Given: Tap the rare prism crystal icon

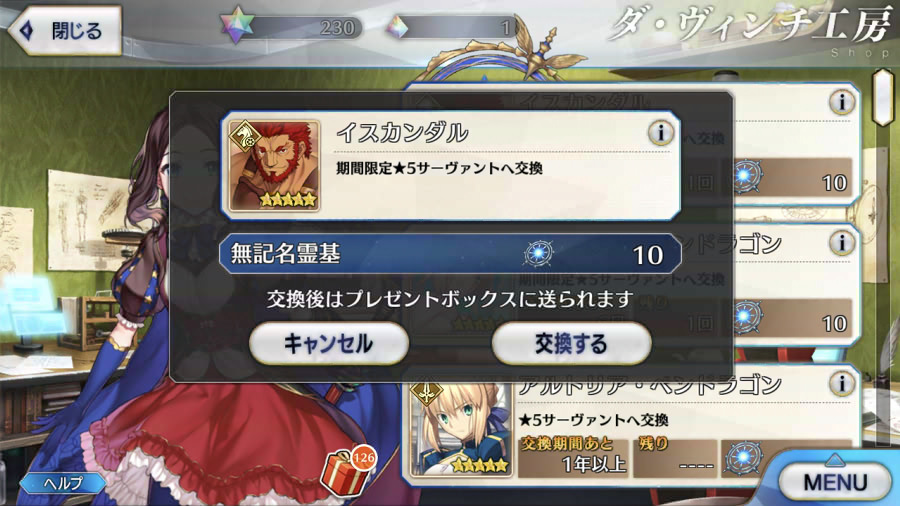Looking at the screenshot, I should tap(397, 27).
